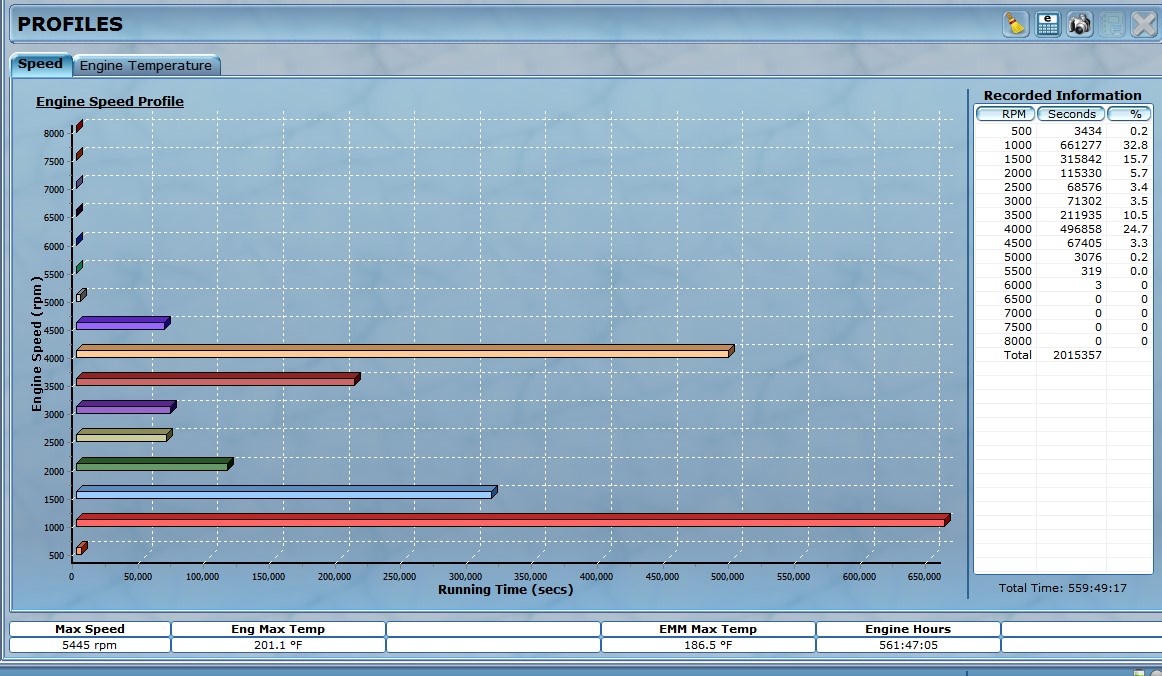
Task: Click the Max Speed value 5445 rpm
Action: pos(90,646)
